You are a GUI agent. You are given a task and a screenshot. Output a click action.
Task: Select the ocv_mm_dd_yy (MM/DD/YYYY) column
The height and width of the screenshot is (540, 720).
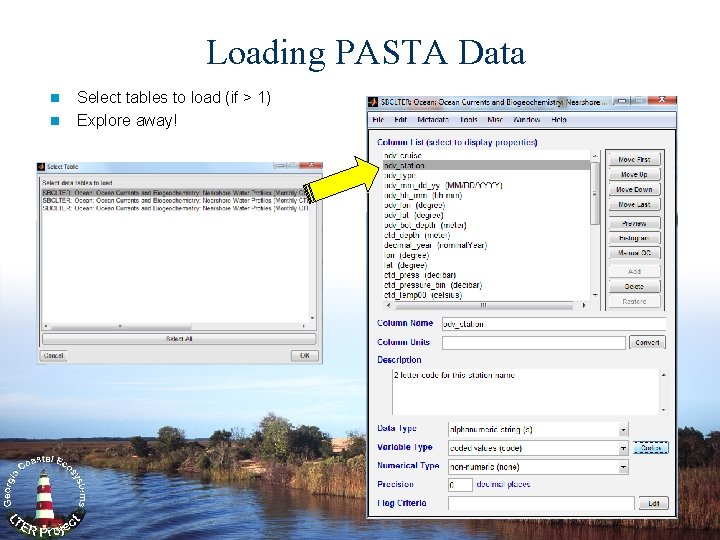point(487,186)
